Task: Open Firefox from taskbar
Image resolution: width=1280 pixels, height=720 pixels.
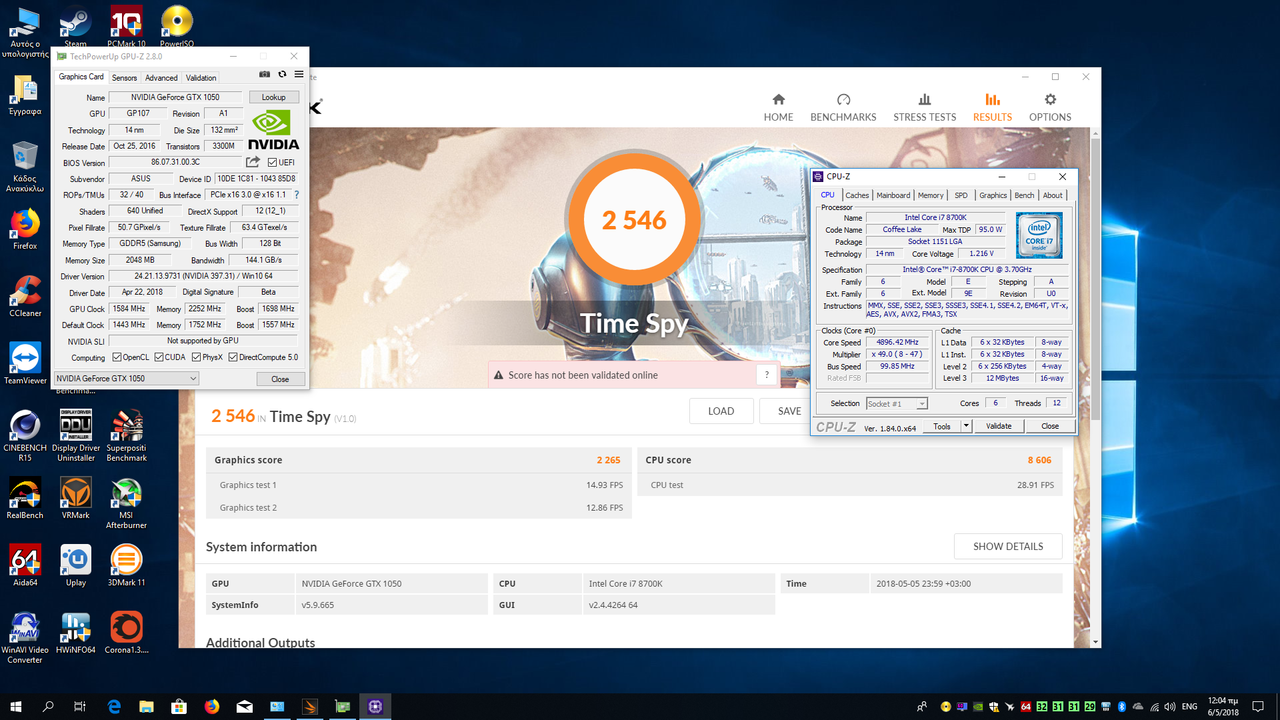Action: pos(211,706)
